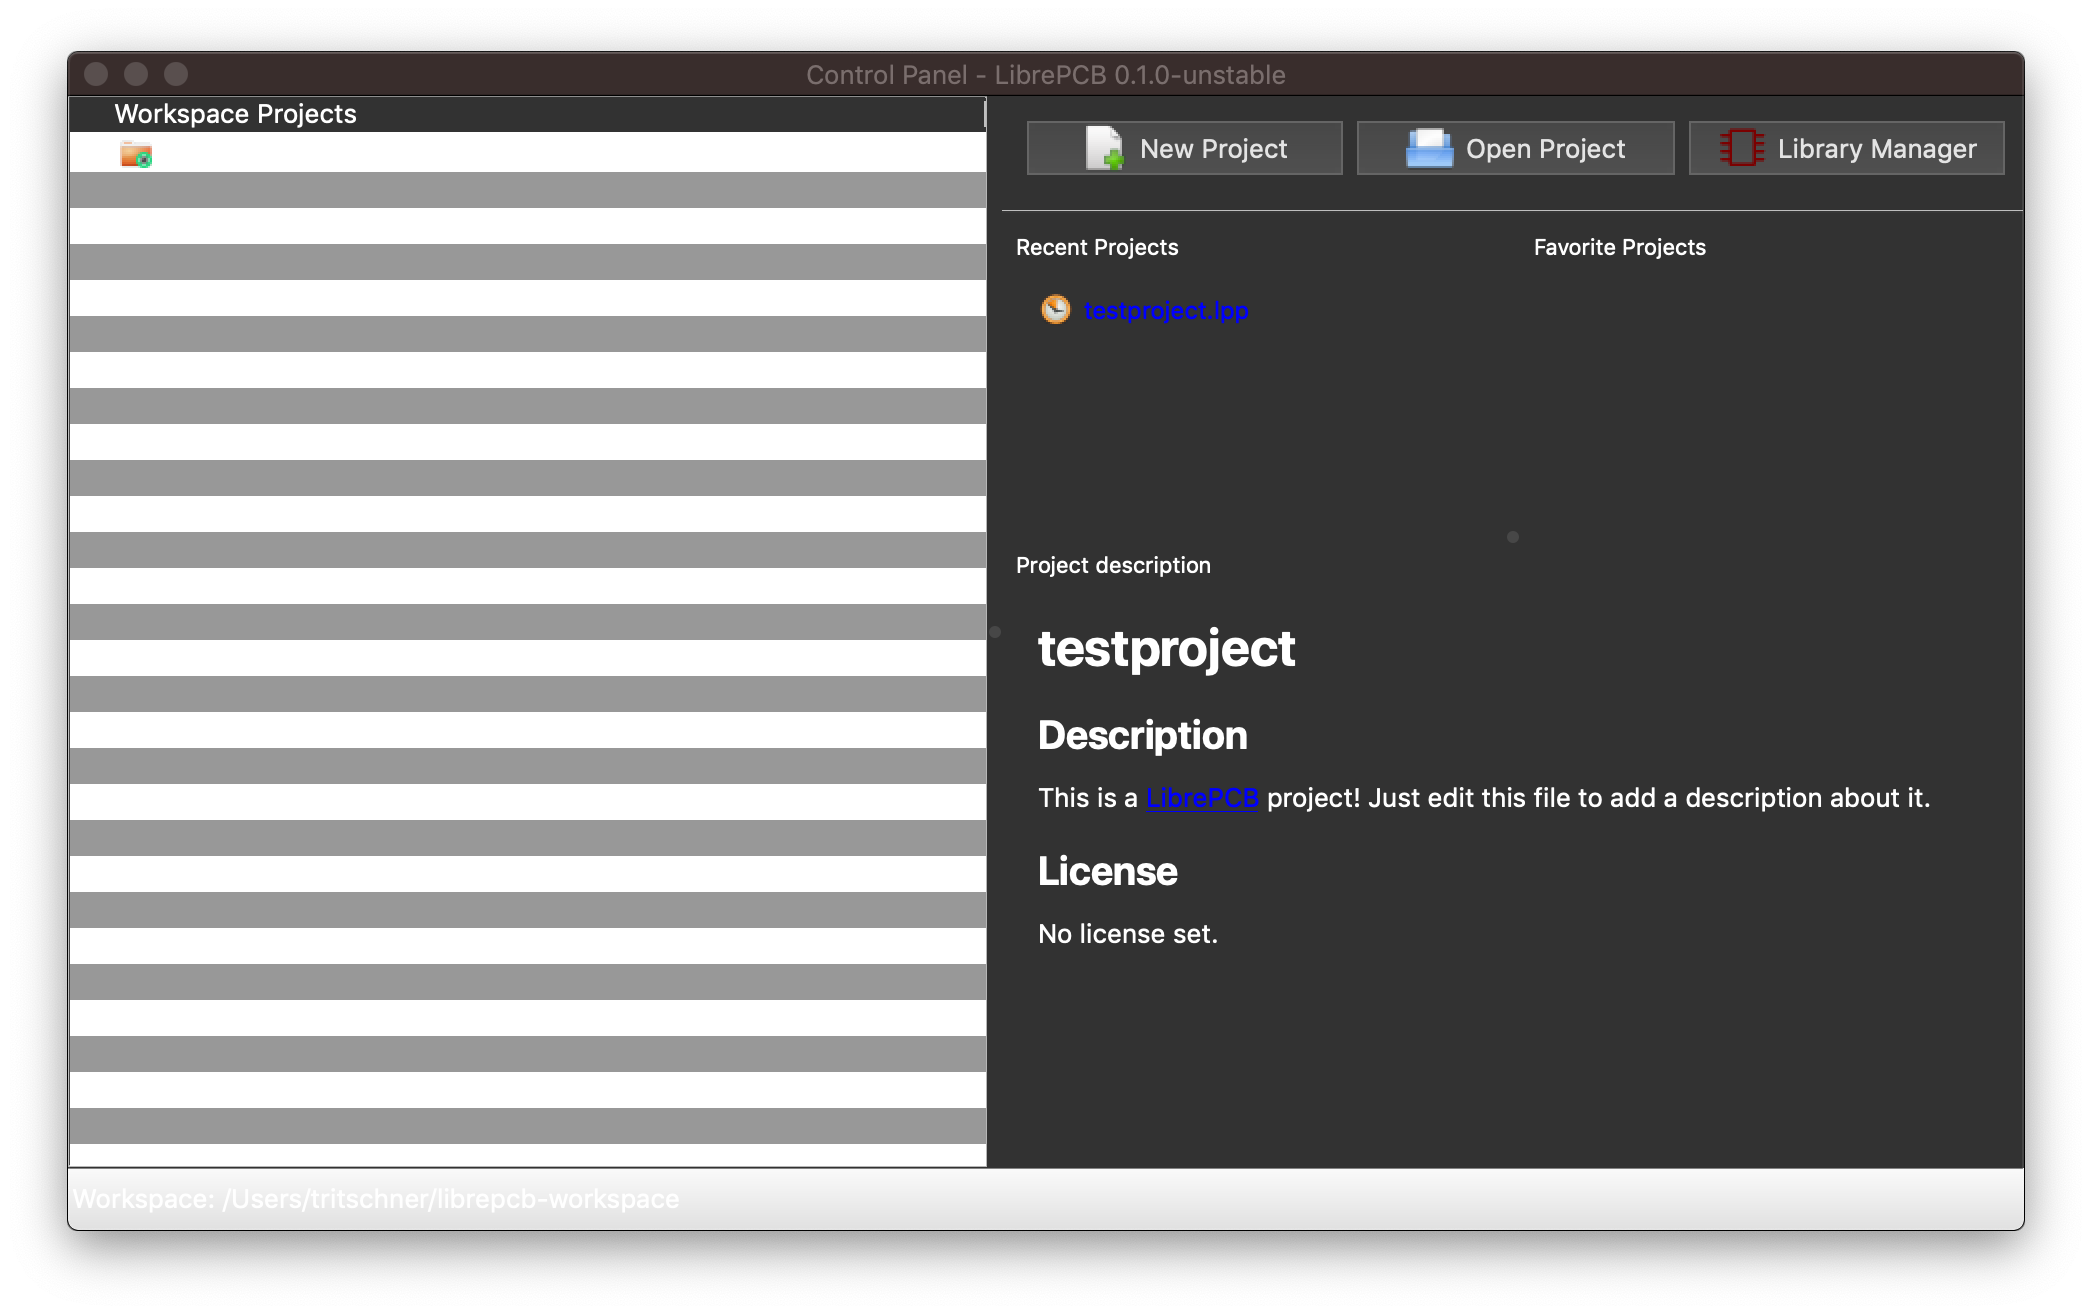This screenshot has width=2092, height=1314.
Task: Click the workspace path in the status bar
Action: (378, 1197)
